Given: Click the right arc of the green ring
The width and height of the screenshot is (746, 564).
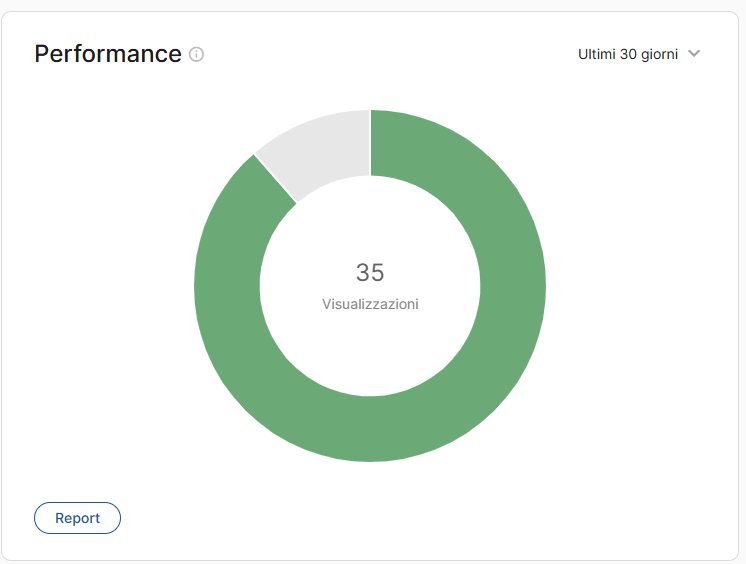Looking at the screenshot, I should click(513, 286).
